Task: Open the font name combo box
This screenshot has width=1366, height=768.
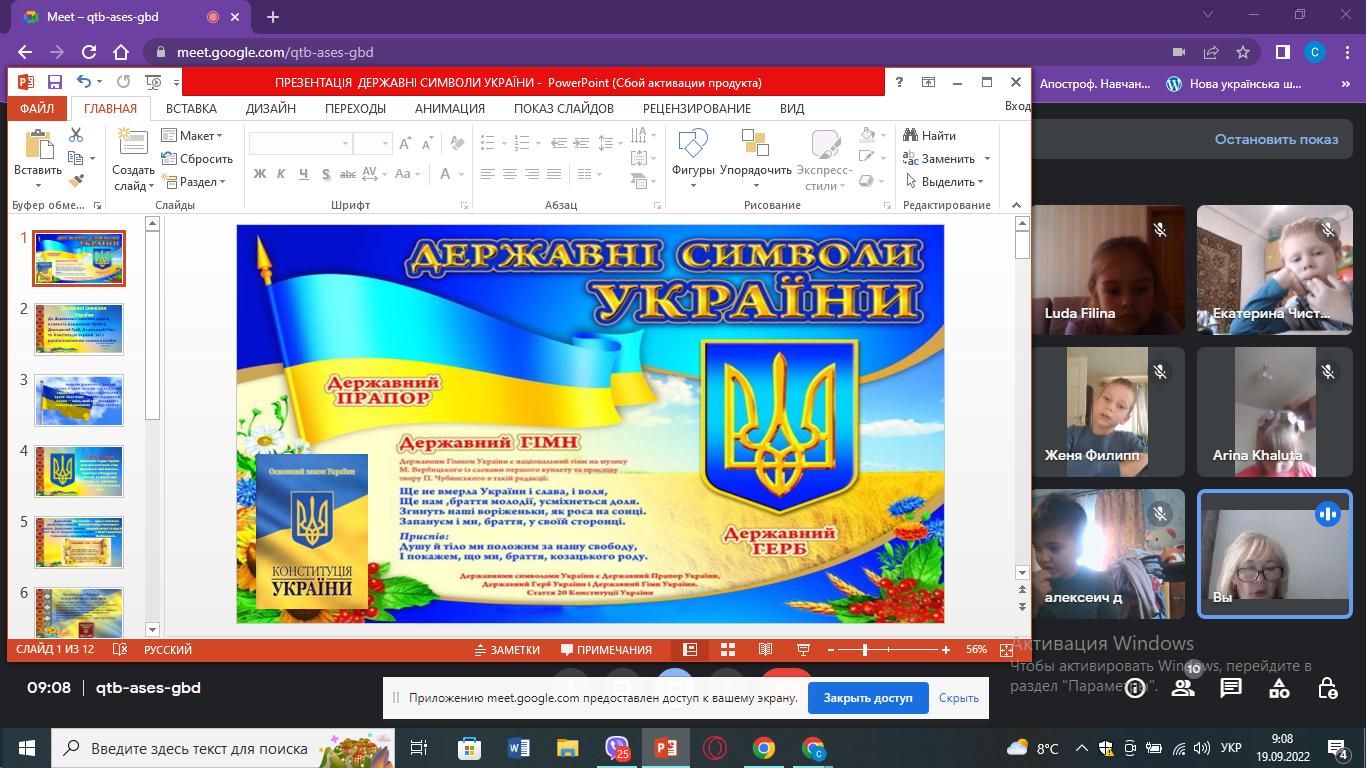Action: pos(300,144)
